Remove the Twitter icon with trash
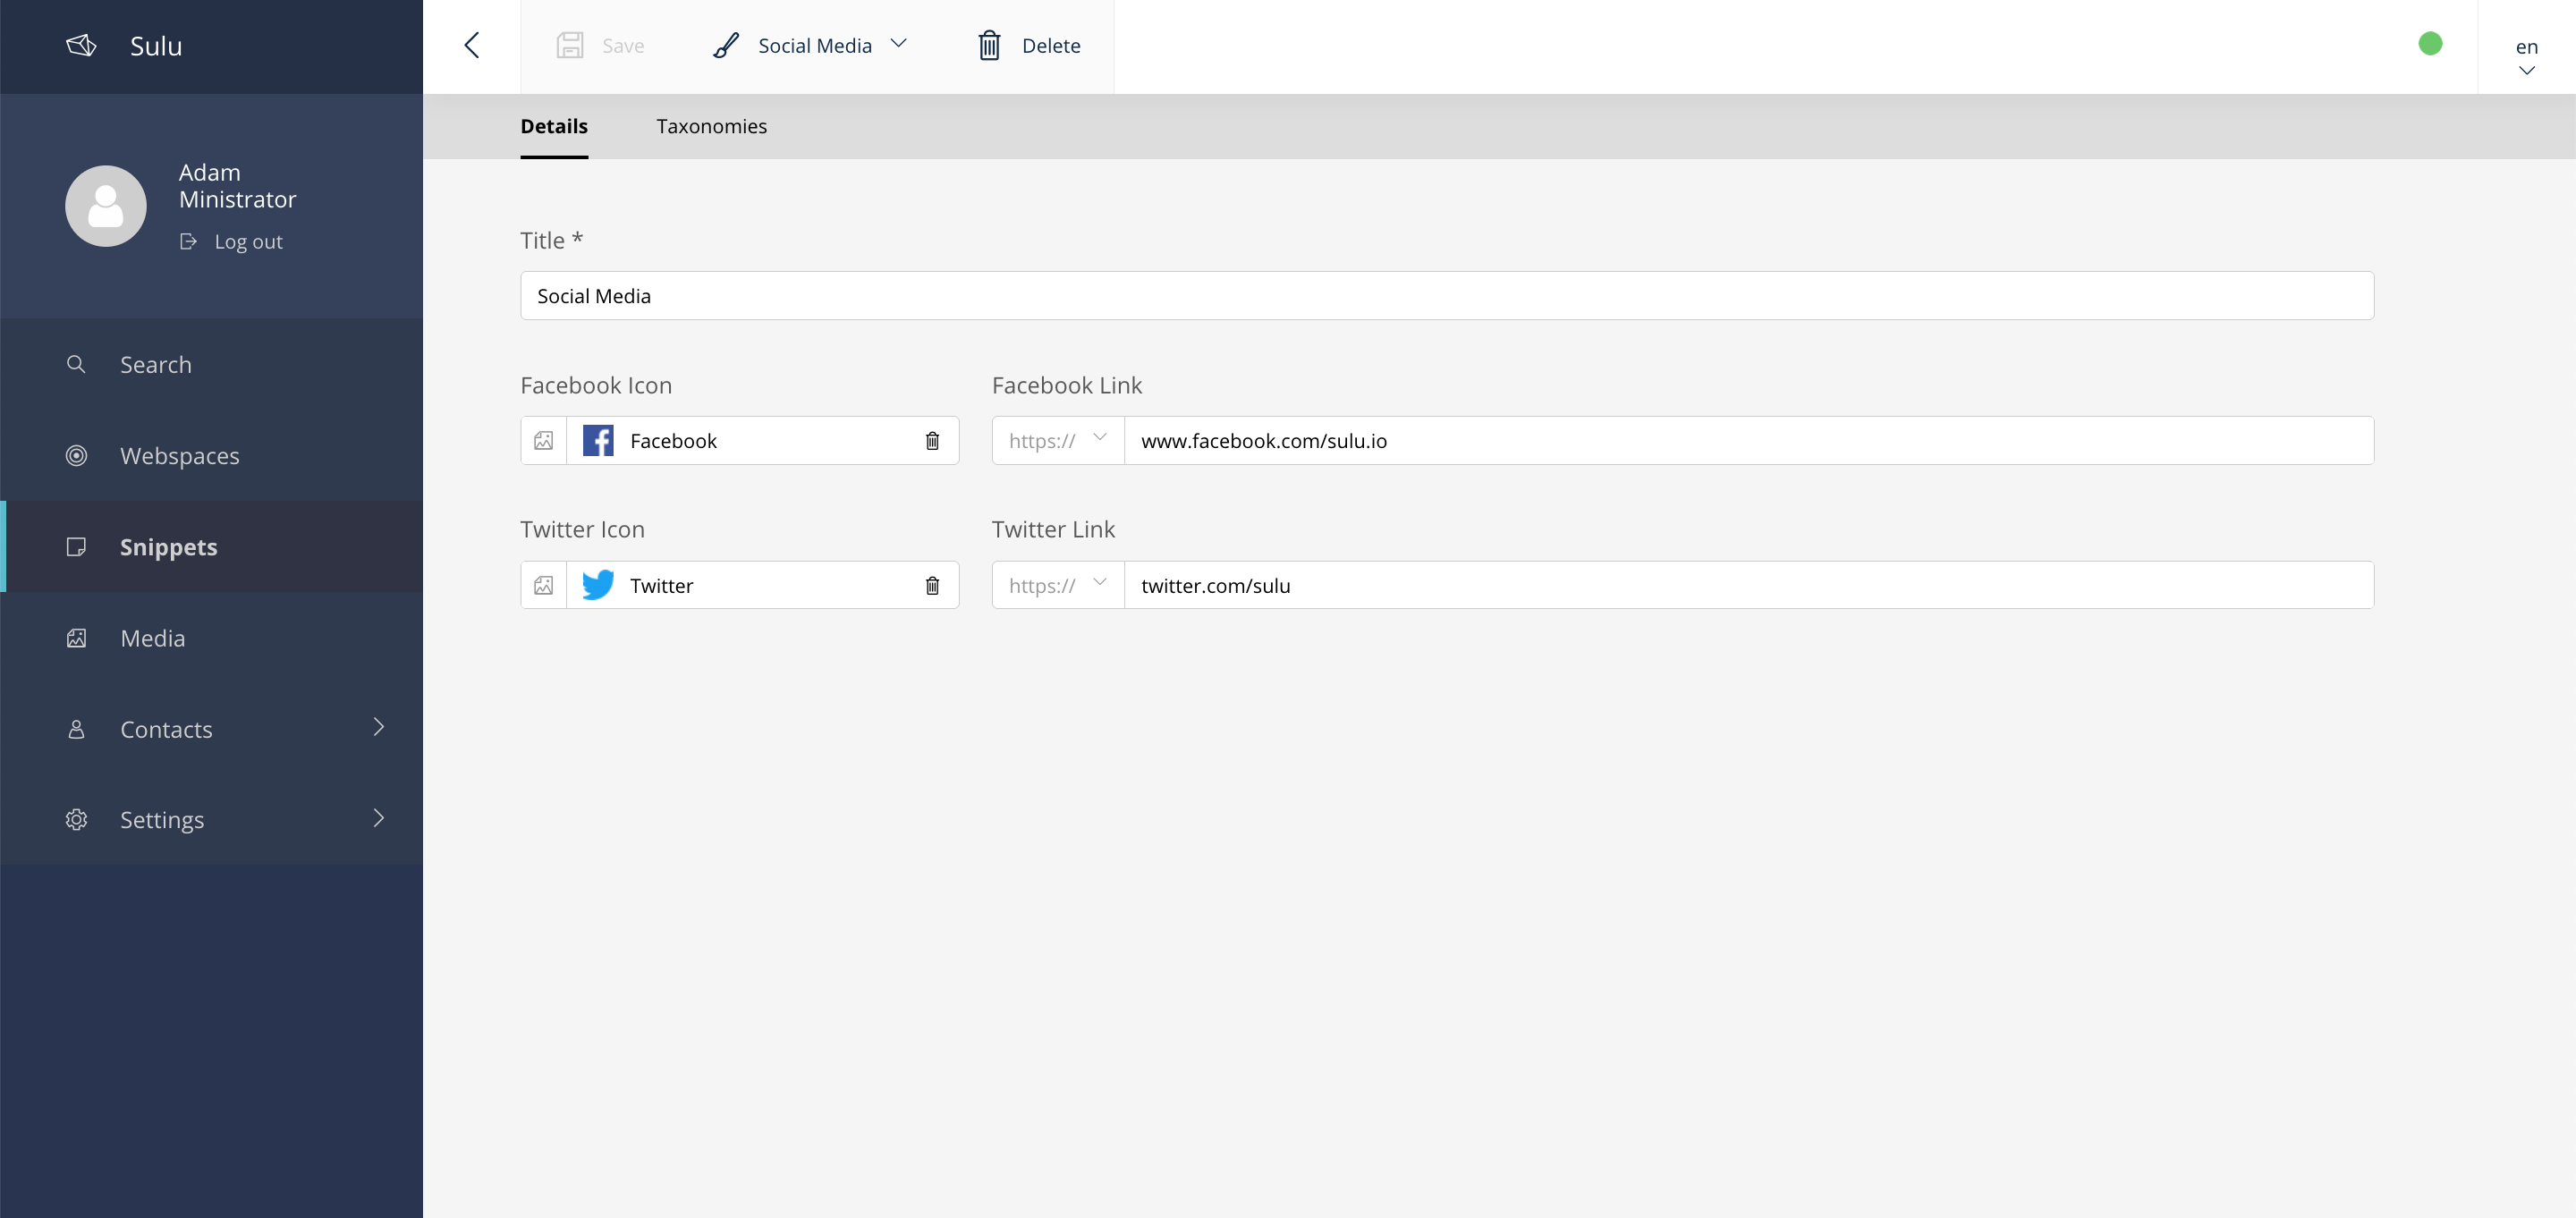 (x=932, y=586)
